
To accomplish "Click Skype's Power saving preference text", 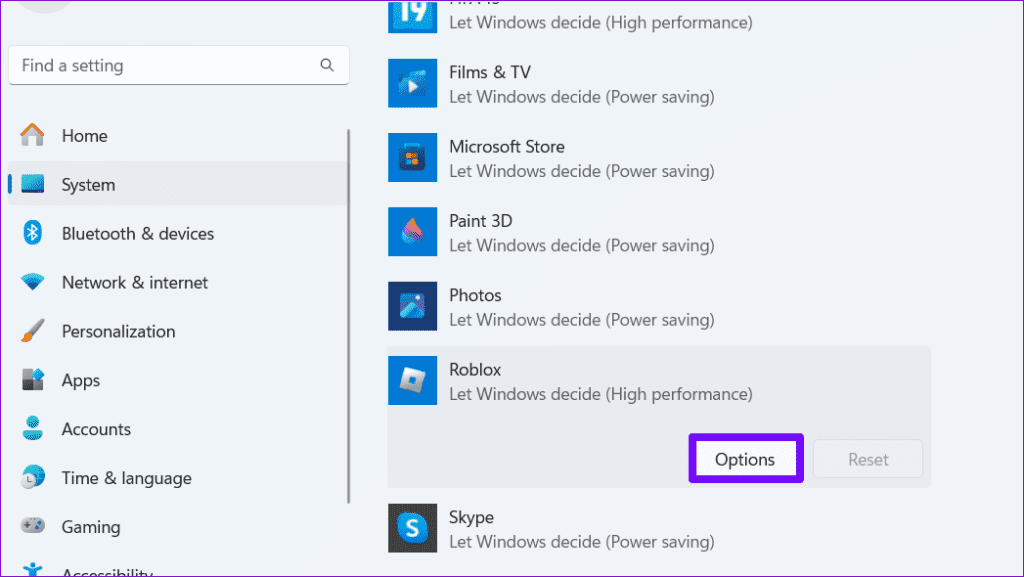I will [582, 542].
